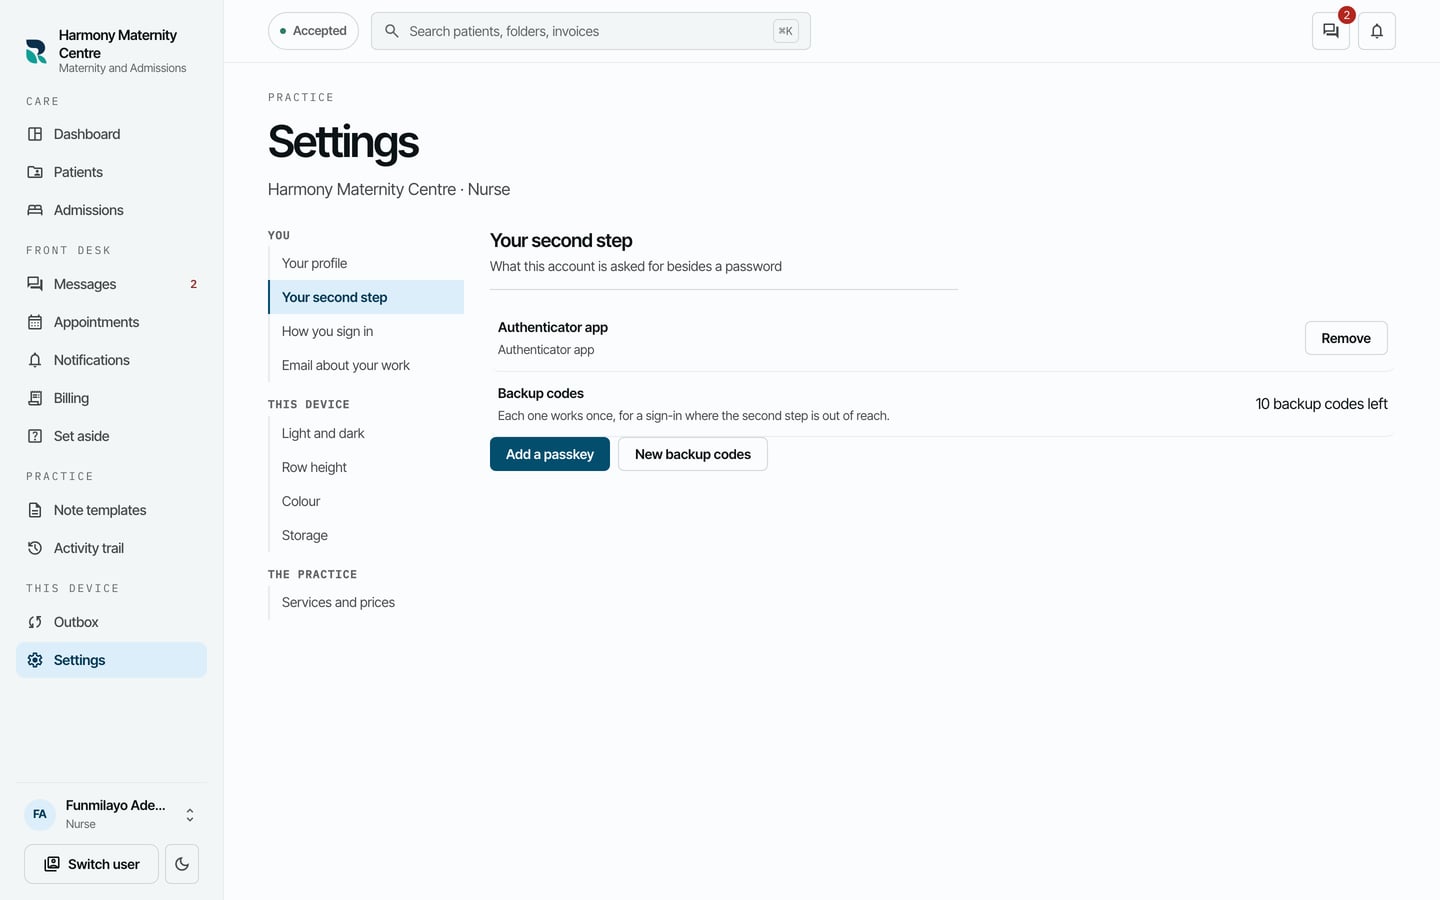
Task: Click the unread count beside sidebar Messages
Action: tap(193, 284)
